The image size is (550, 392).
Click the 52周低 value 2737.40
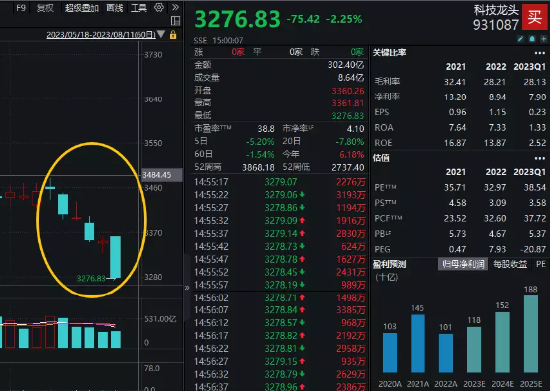pos(348,168)
